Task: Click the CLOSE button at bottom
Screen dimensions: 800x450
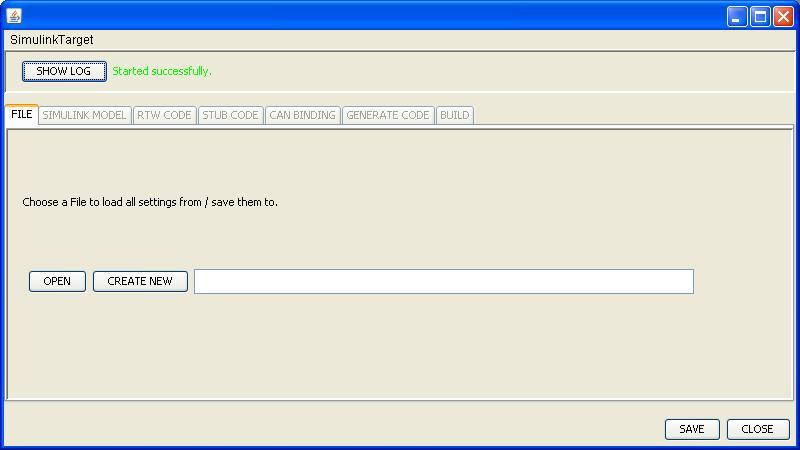Action: [x=758, y=429]
